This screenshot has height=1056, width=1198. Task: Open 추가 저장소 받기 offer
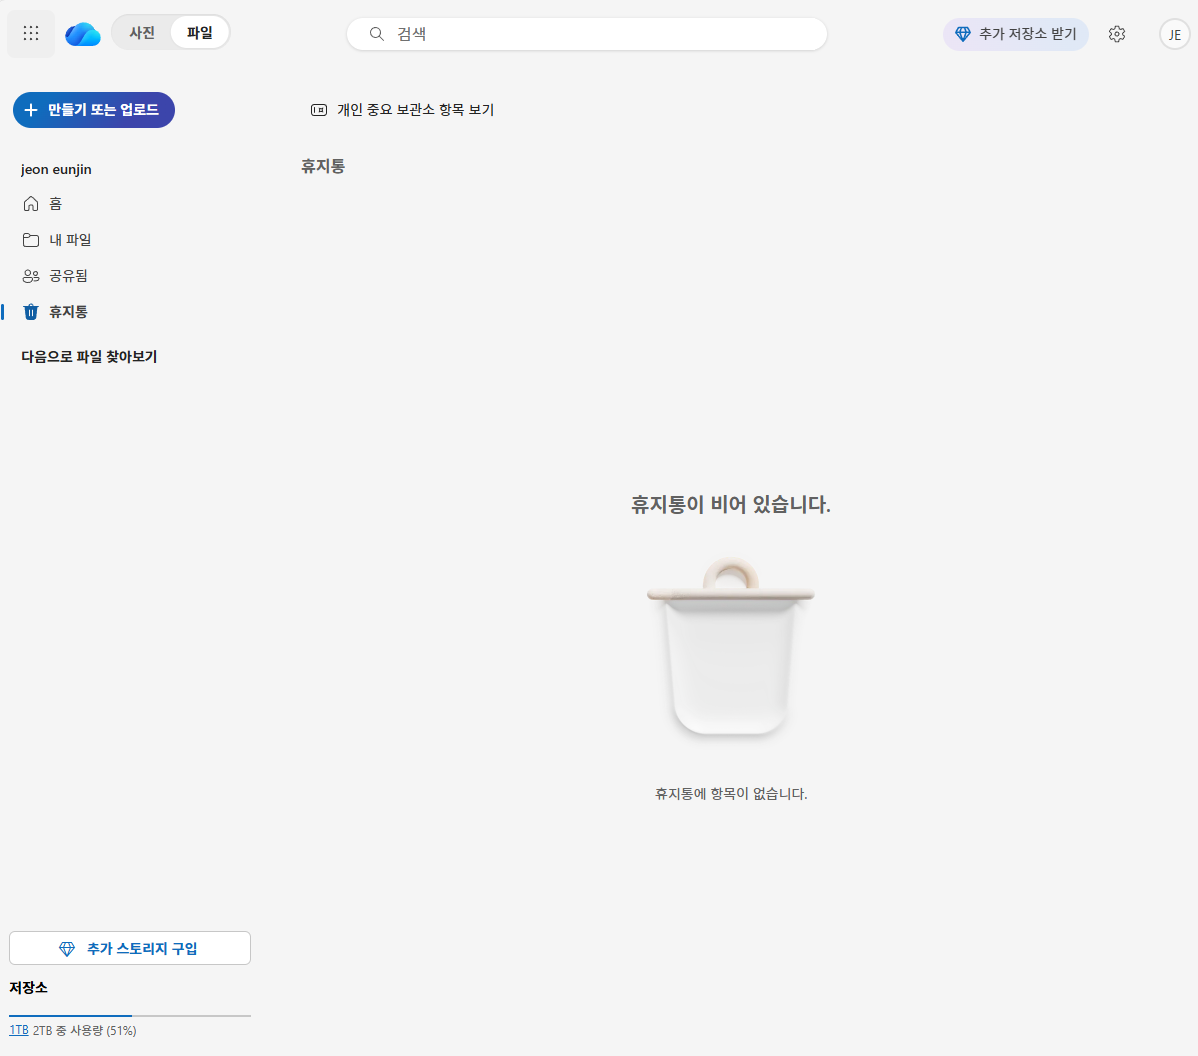(1015, 34)
